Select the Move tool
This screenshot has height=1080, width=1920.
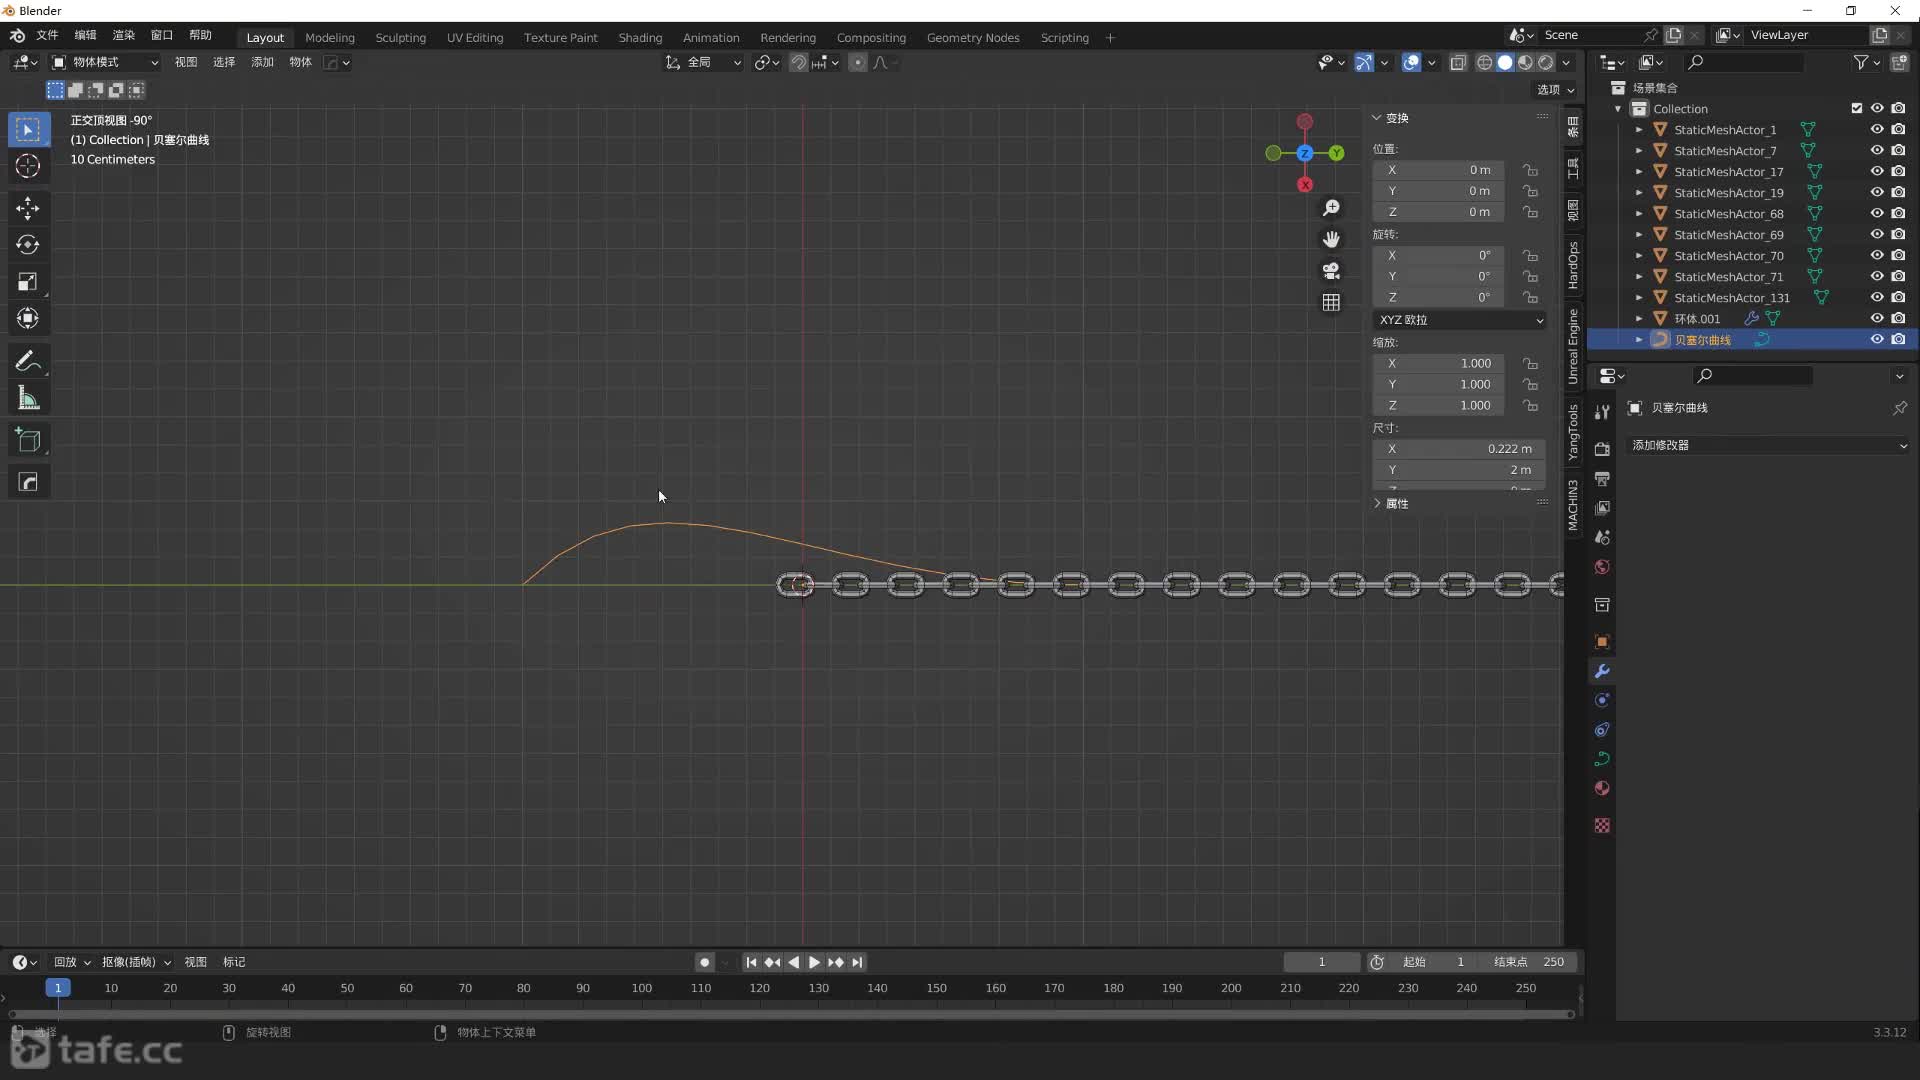[28, 208]
